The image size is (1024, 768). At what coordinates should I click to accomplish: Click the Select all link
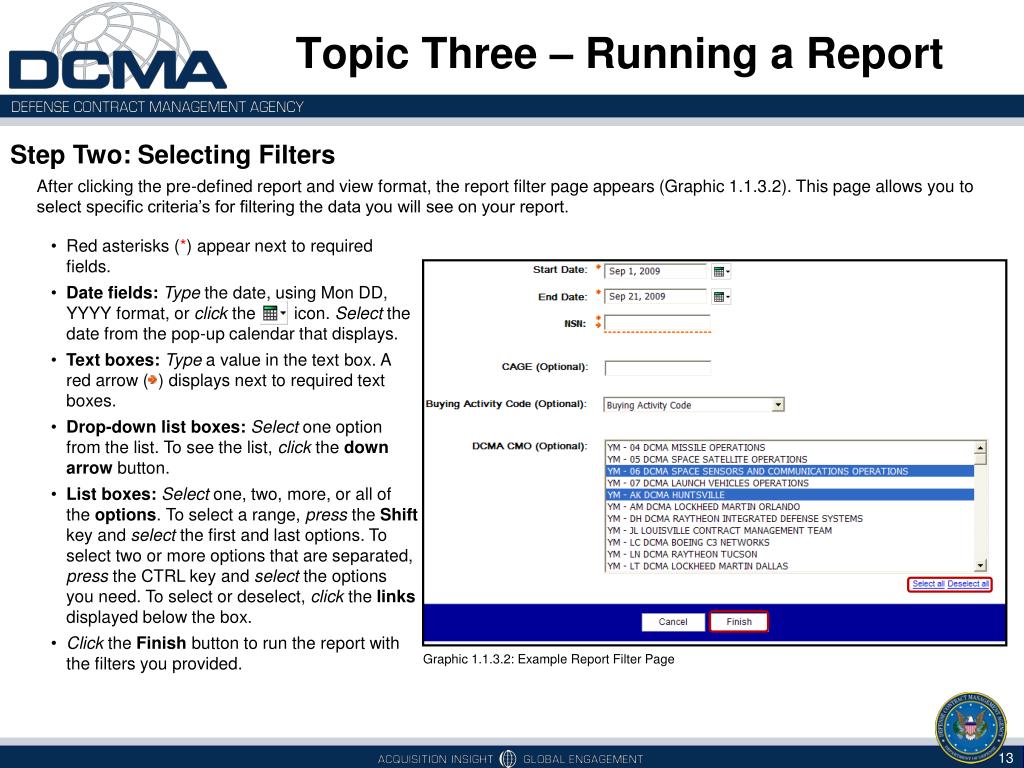click(928, 584)
